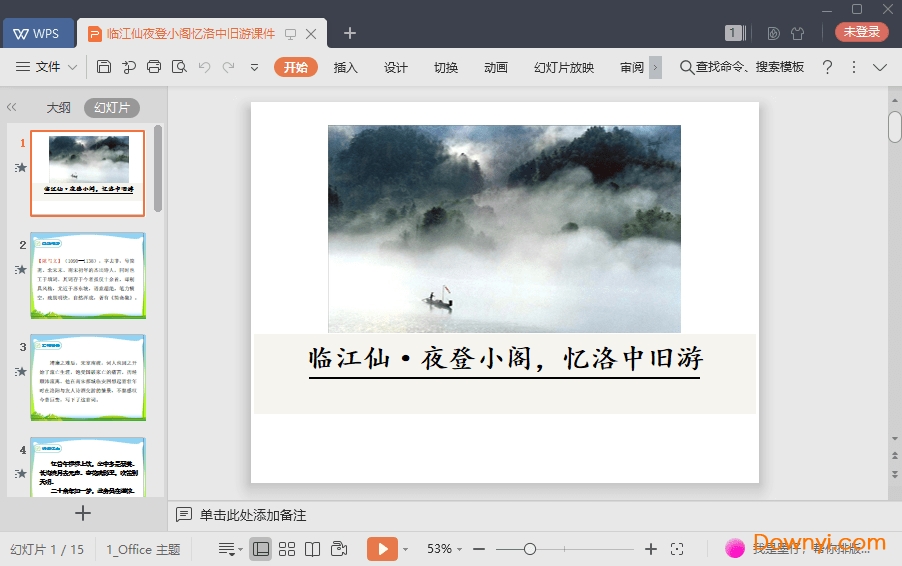Click animation star icon of slide 1
The image size is (902, 566).
pos(21,167)
